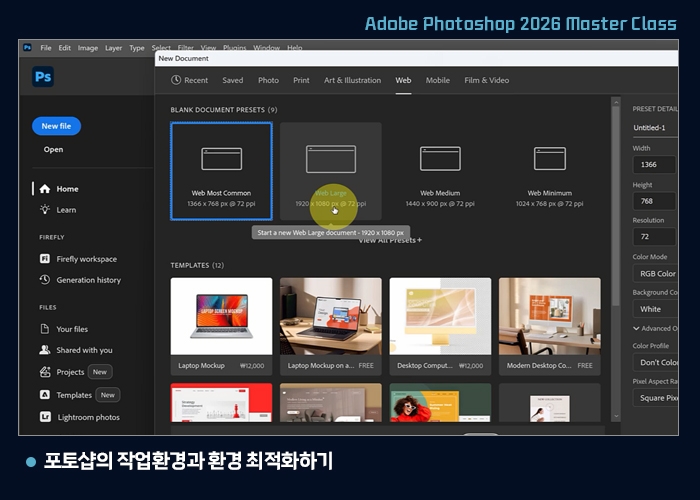
Task: Collapse the Advanced Options chevron
Action: [x=636, y=328]
